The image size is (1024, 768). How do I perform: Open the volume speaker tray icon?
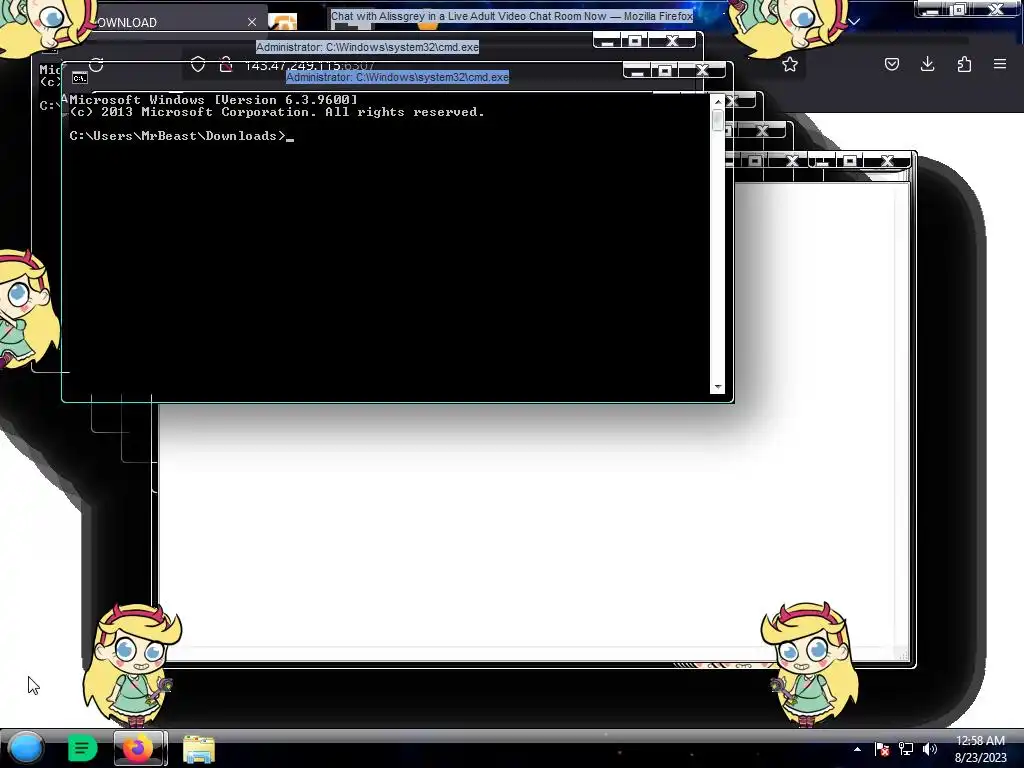pyautogui.click(x=930, y=749)
